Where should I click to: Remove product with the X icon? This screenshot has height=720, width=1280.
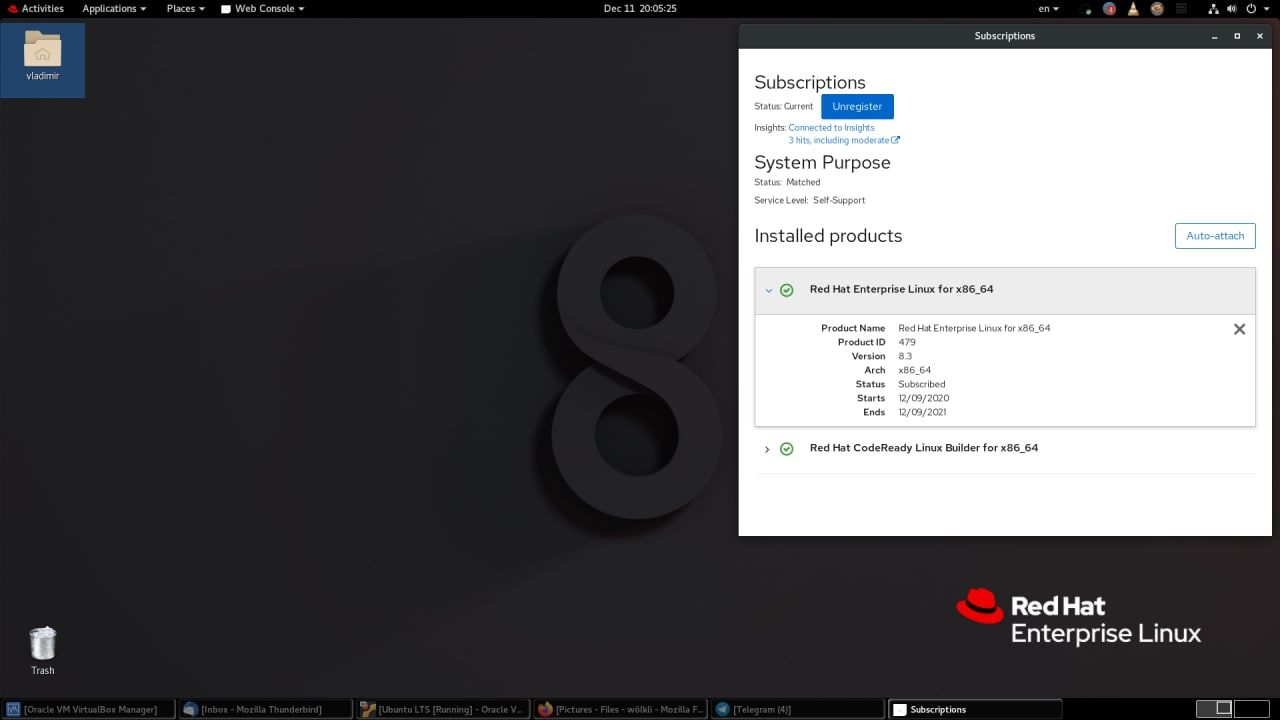[1239, 329]
